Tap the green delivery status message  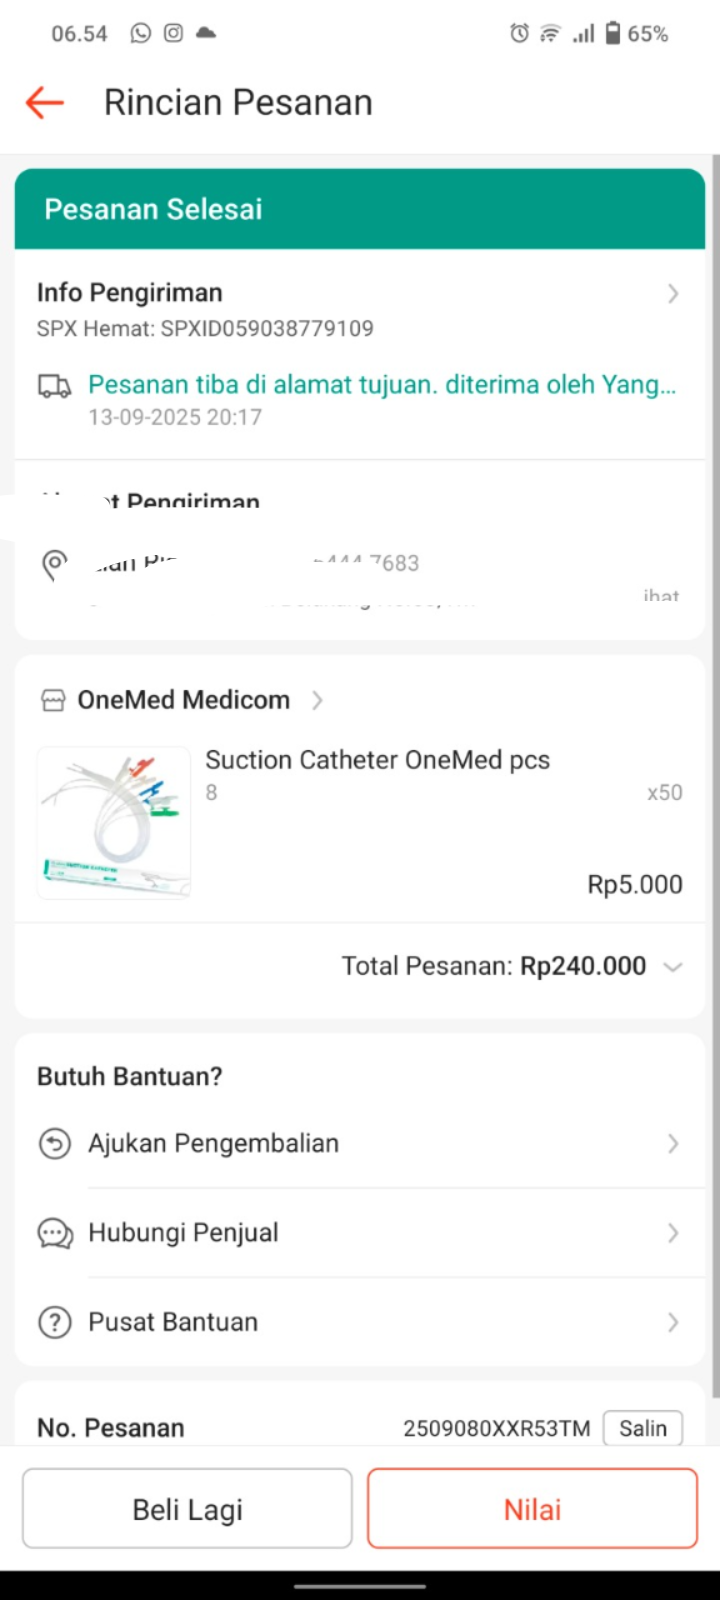coord(382,385)
